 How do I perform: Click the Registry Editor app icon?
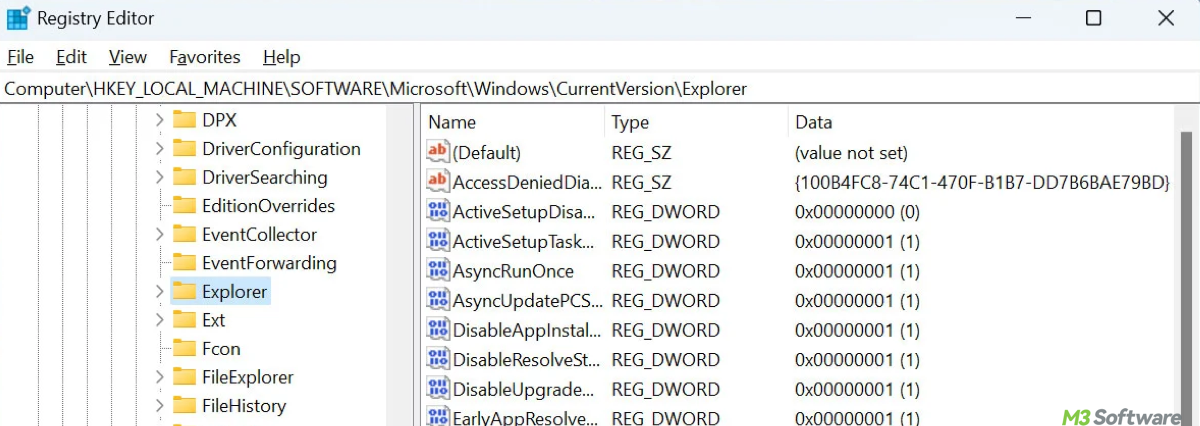(18, 18)
